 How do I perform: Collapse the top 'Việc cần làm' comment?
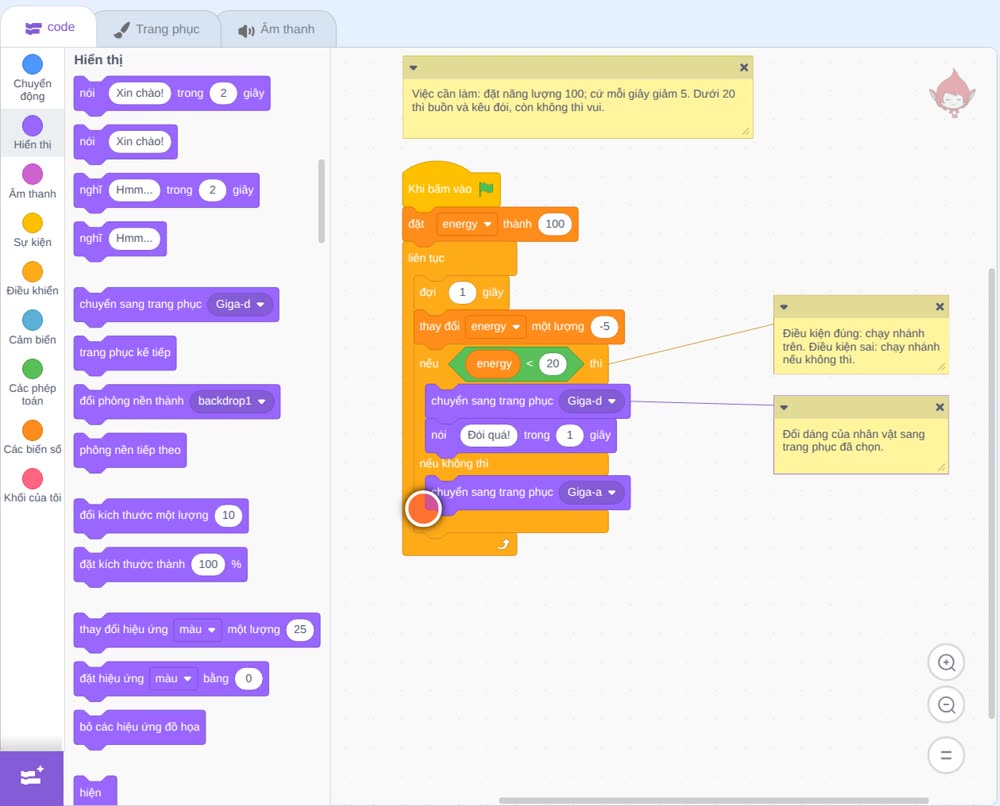tap(413, 68)
